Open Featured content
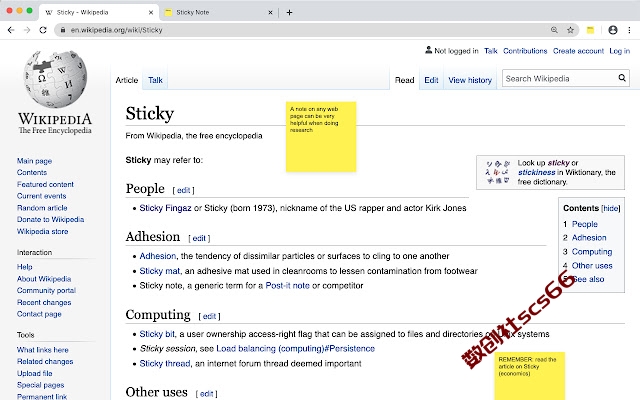The height and width of the screenshot is (400, 640). click(x=45, y=184)
